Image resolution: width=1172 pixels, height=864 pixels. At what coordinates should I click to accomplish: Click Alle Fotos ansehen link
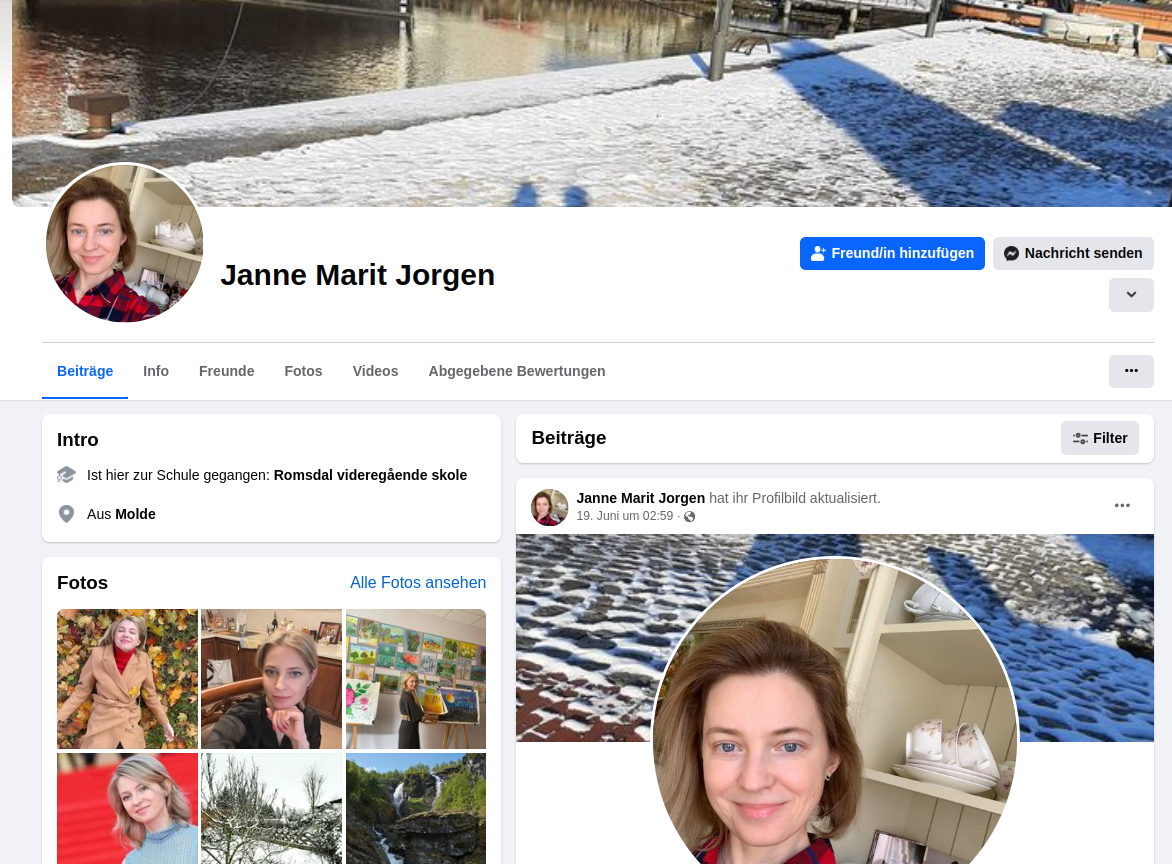click(x=418, y=582)
